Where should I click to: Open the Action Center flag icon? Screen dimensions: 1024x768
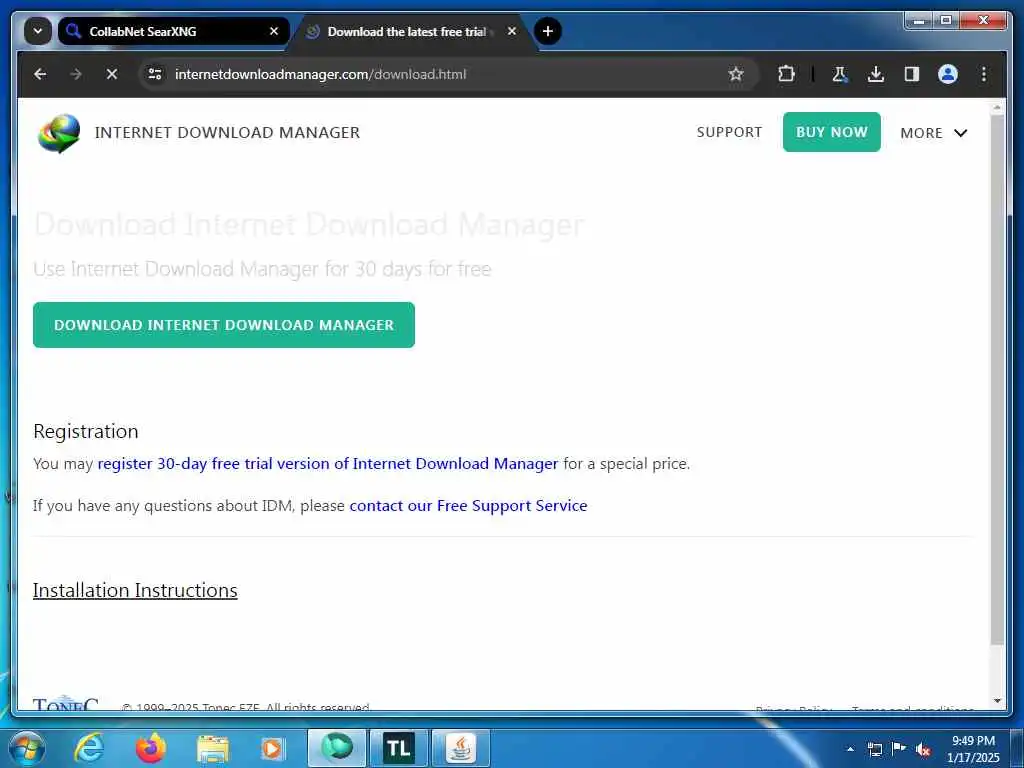pos(899,749)
